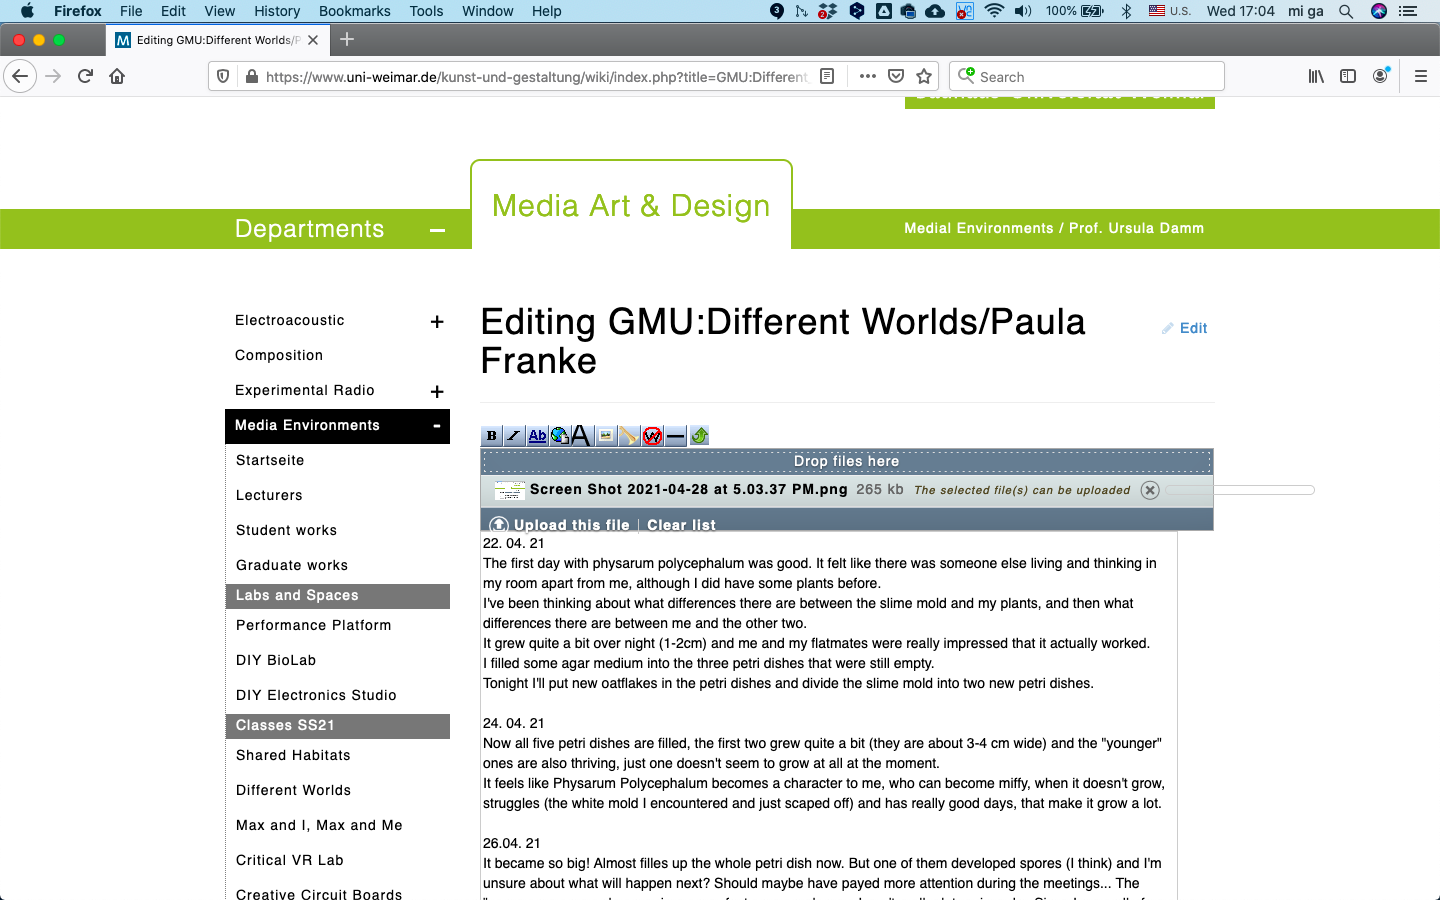The image size is (1440, 900).
Task: Open Lecturers page
Action: coord(269,495)
